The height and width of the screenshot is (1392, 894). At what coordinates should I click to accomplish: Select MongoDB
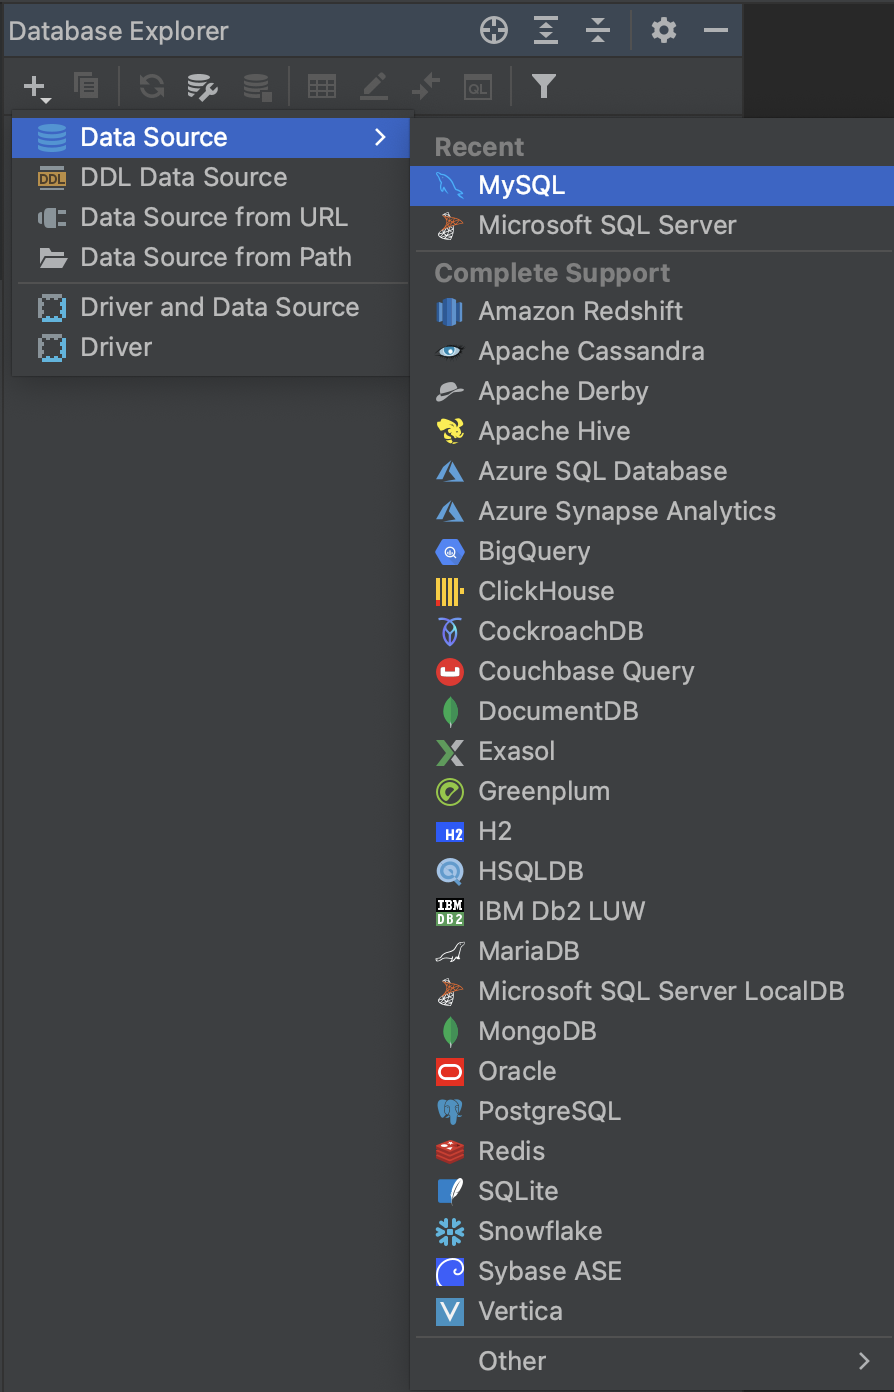click(652, 1031)
